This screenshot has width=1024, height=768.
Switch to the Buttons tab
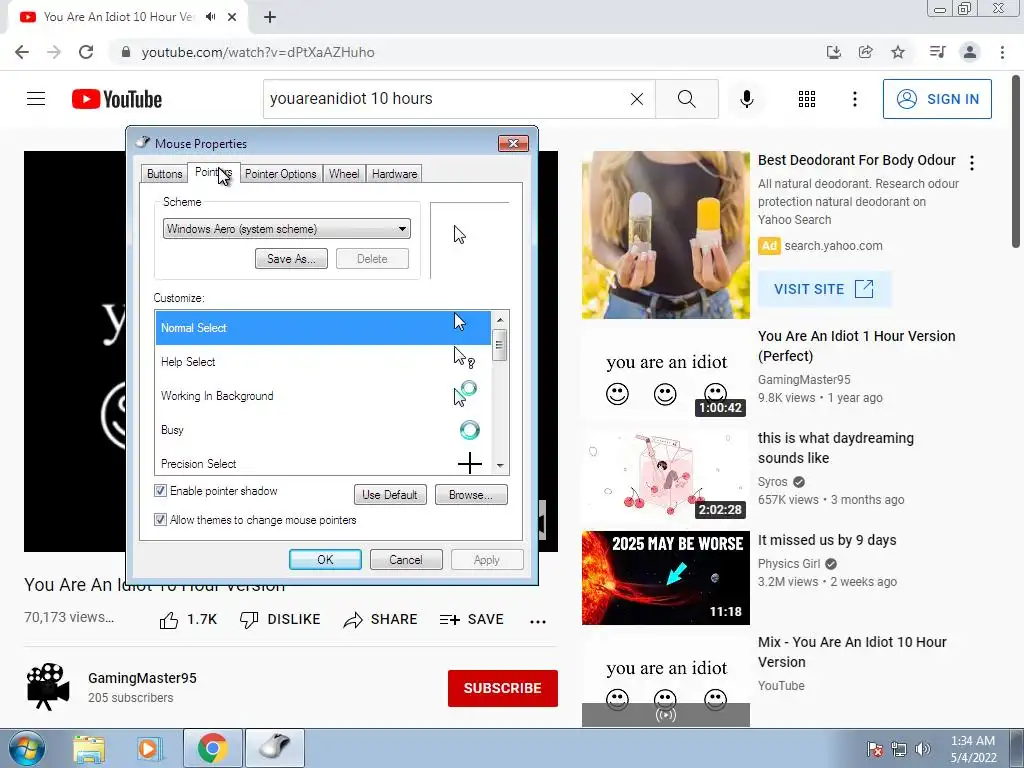(165, 174)
